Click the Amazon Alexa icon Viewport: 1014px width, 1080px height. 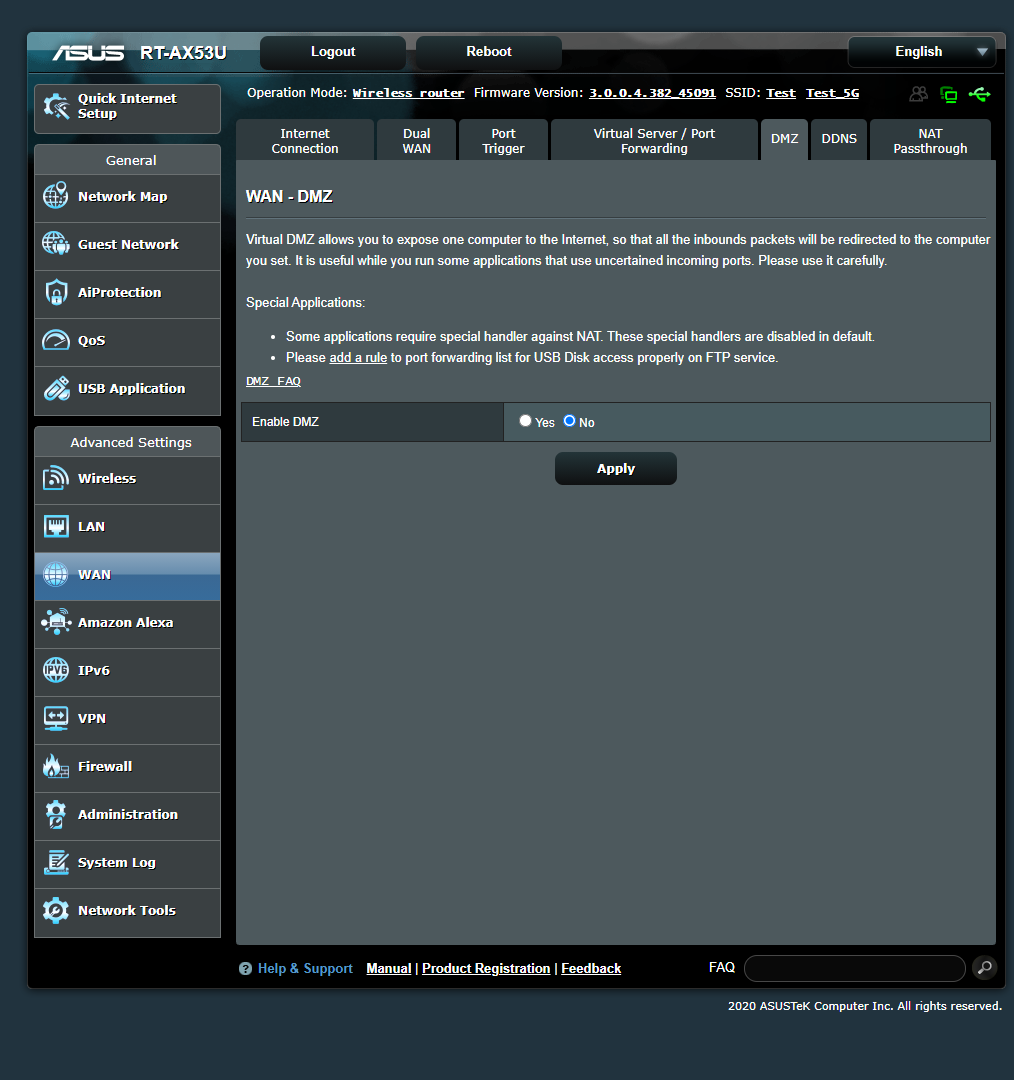point(56,622)
